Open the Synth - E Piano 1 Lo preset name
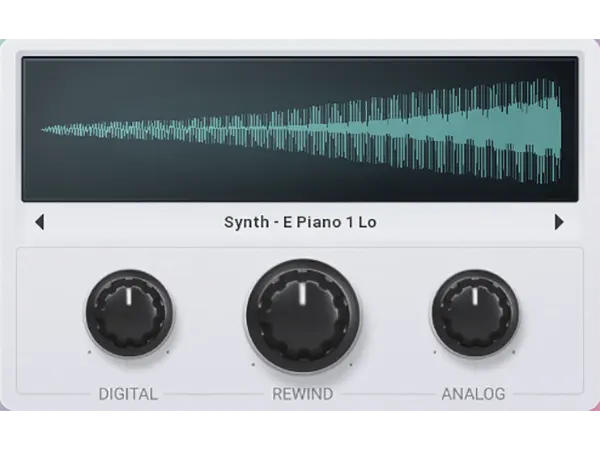The image size is (600, 450). pos(300,222)
